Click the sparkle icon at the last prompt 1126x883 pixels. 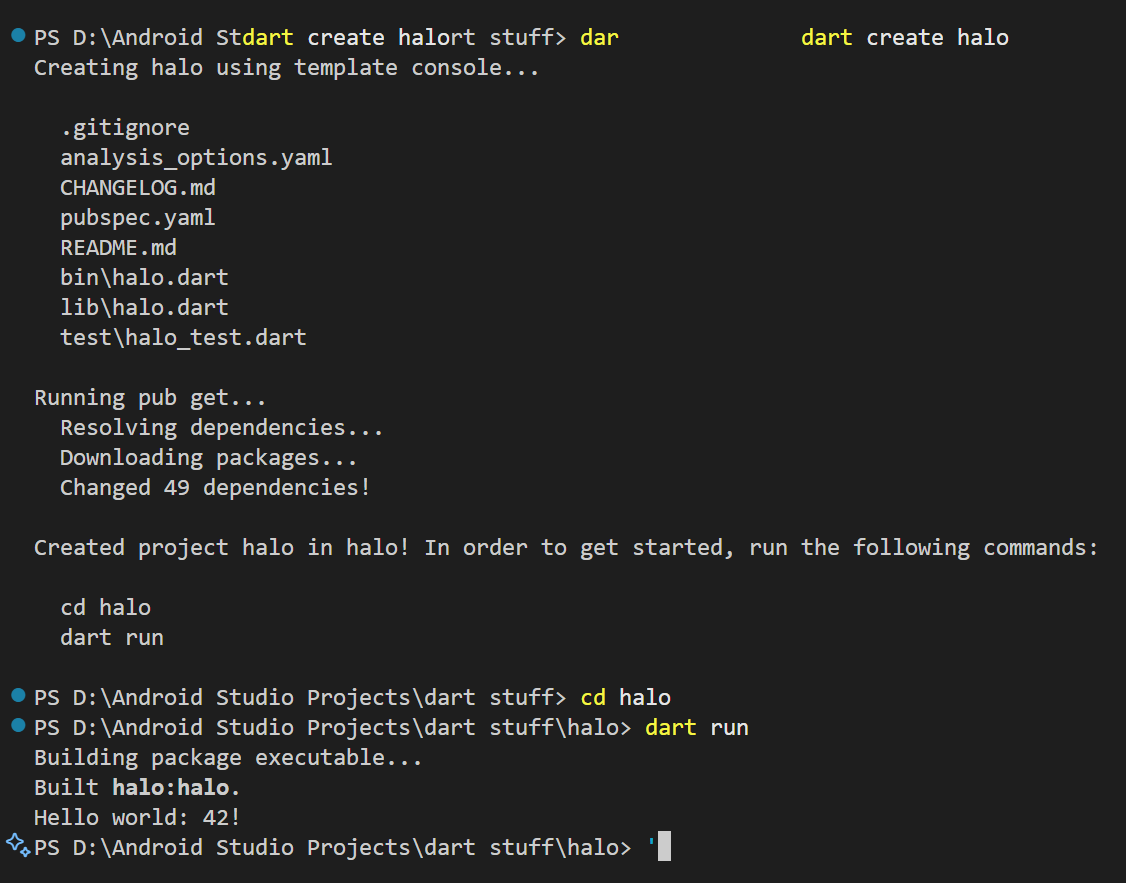click(x=18, y=845)
